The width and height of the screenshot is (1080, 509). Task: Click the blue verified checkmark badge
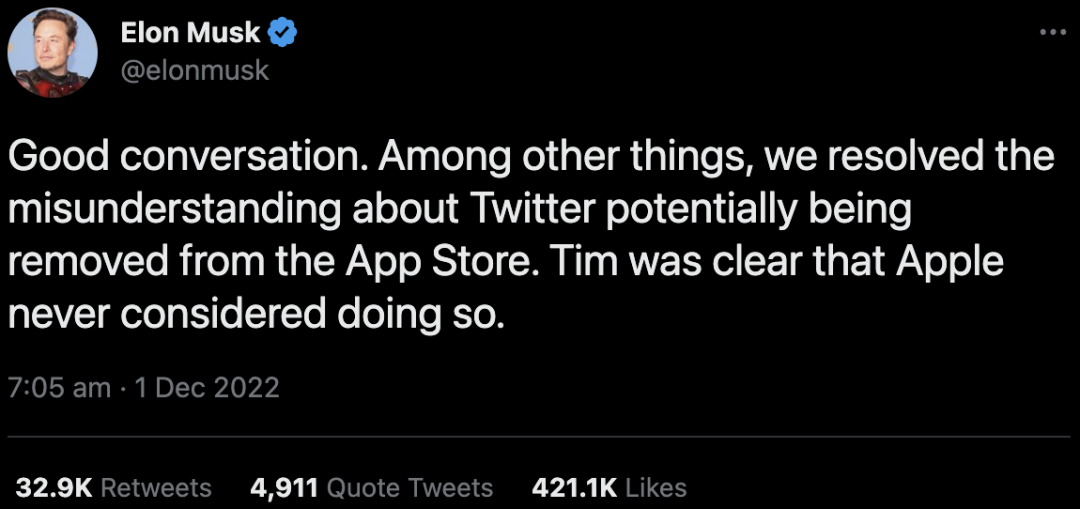tap(283, 33)
